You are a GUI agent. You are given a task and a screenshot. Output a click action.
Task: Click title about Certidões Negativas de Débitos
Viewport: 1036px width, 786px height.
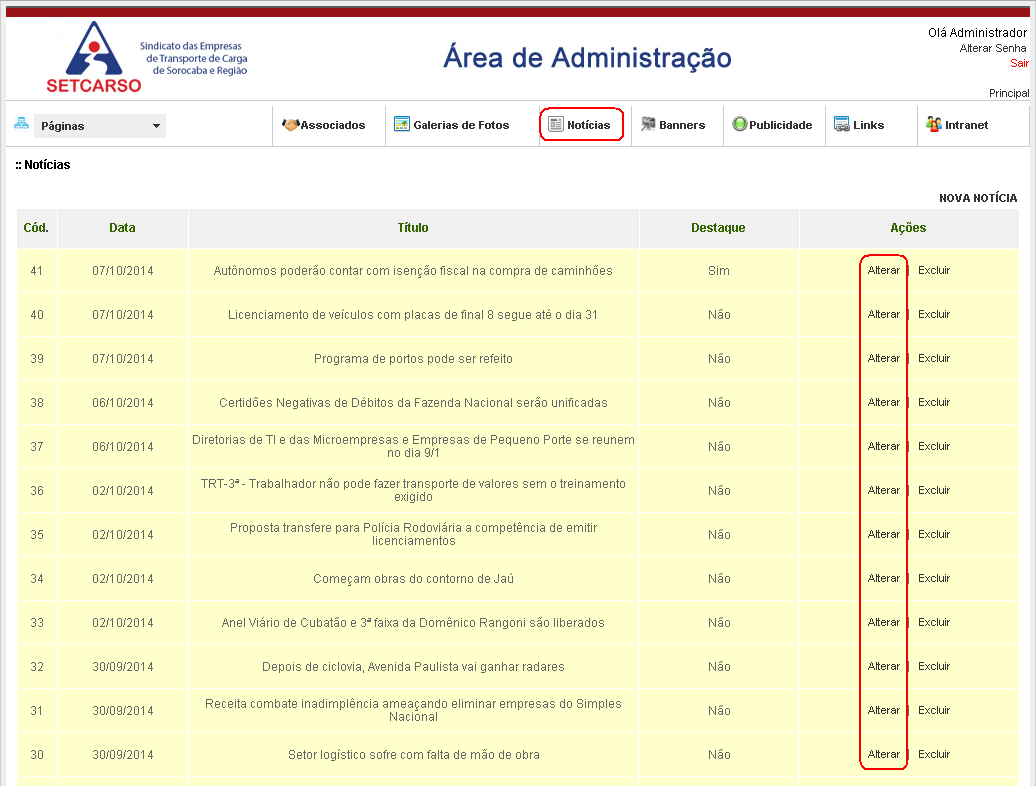(x=413, y=403)
